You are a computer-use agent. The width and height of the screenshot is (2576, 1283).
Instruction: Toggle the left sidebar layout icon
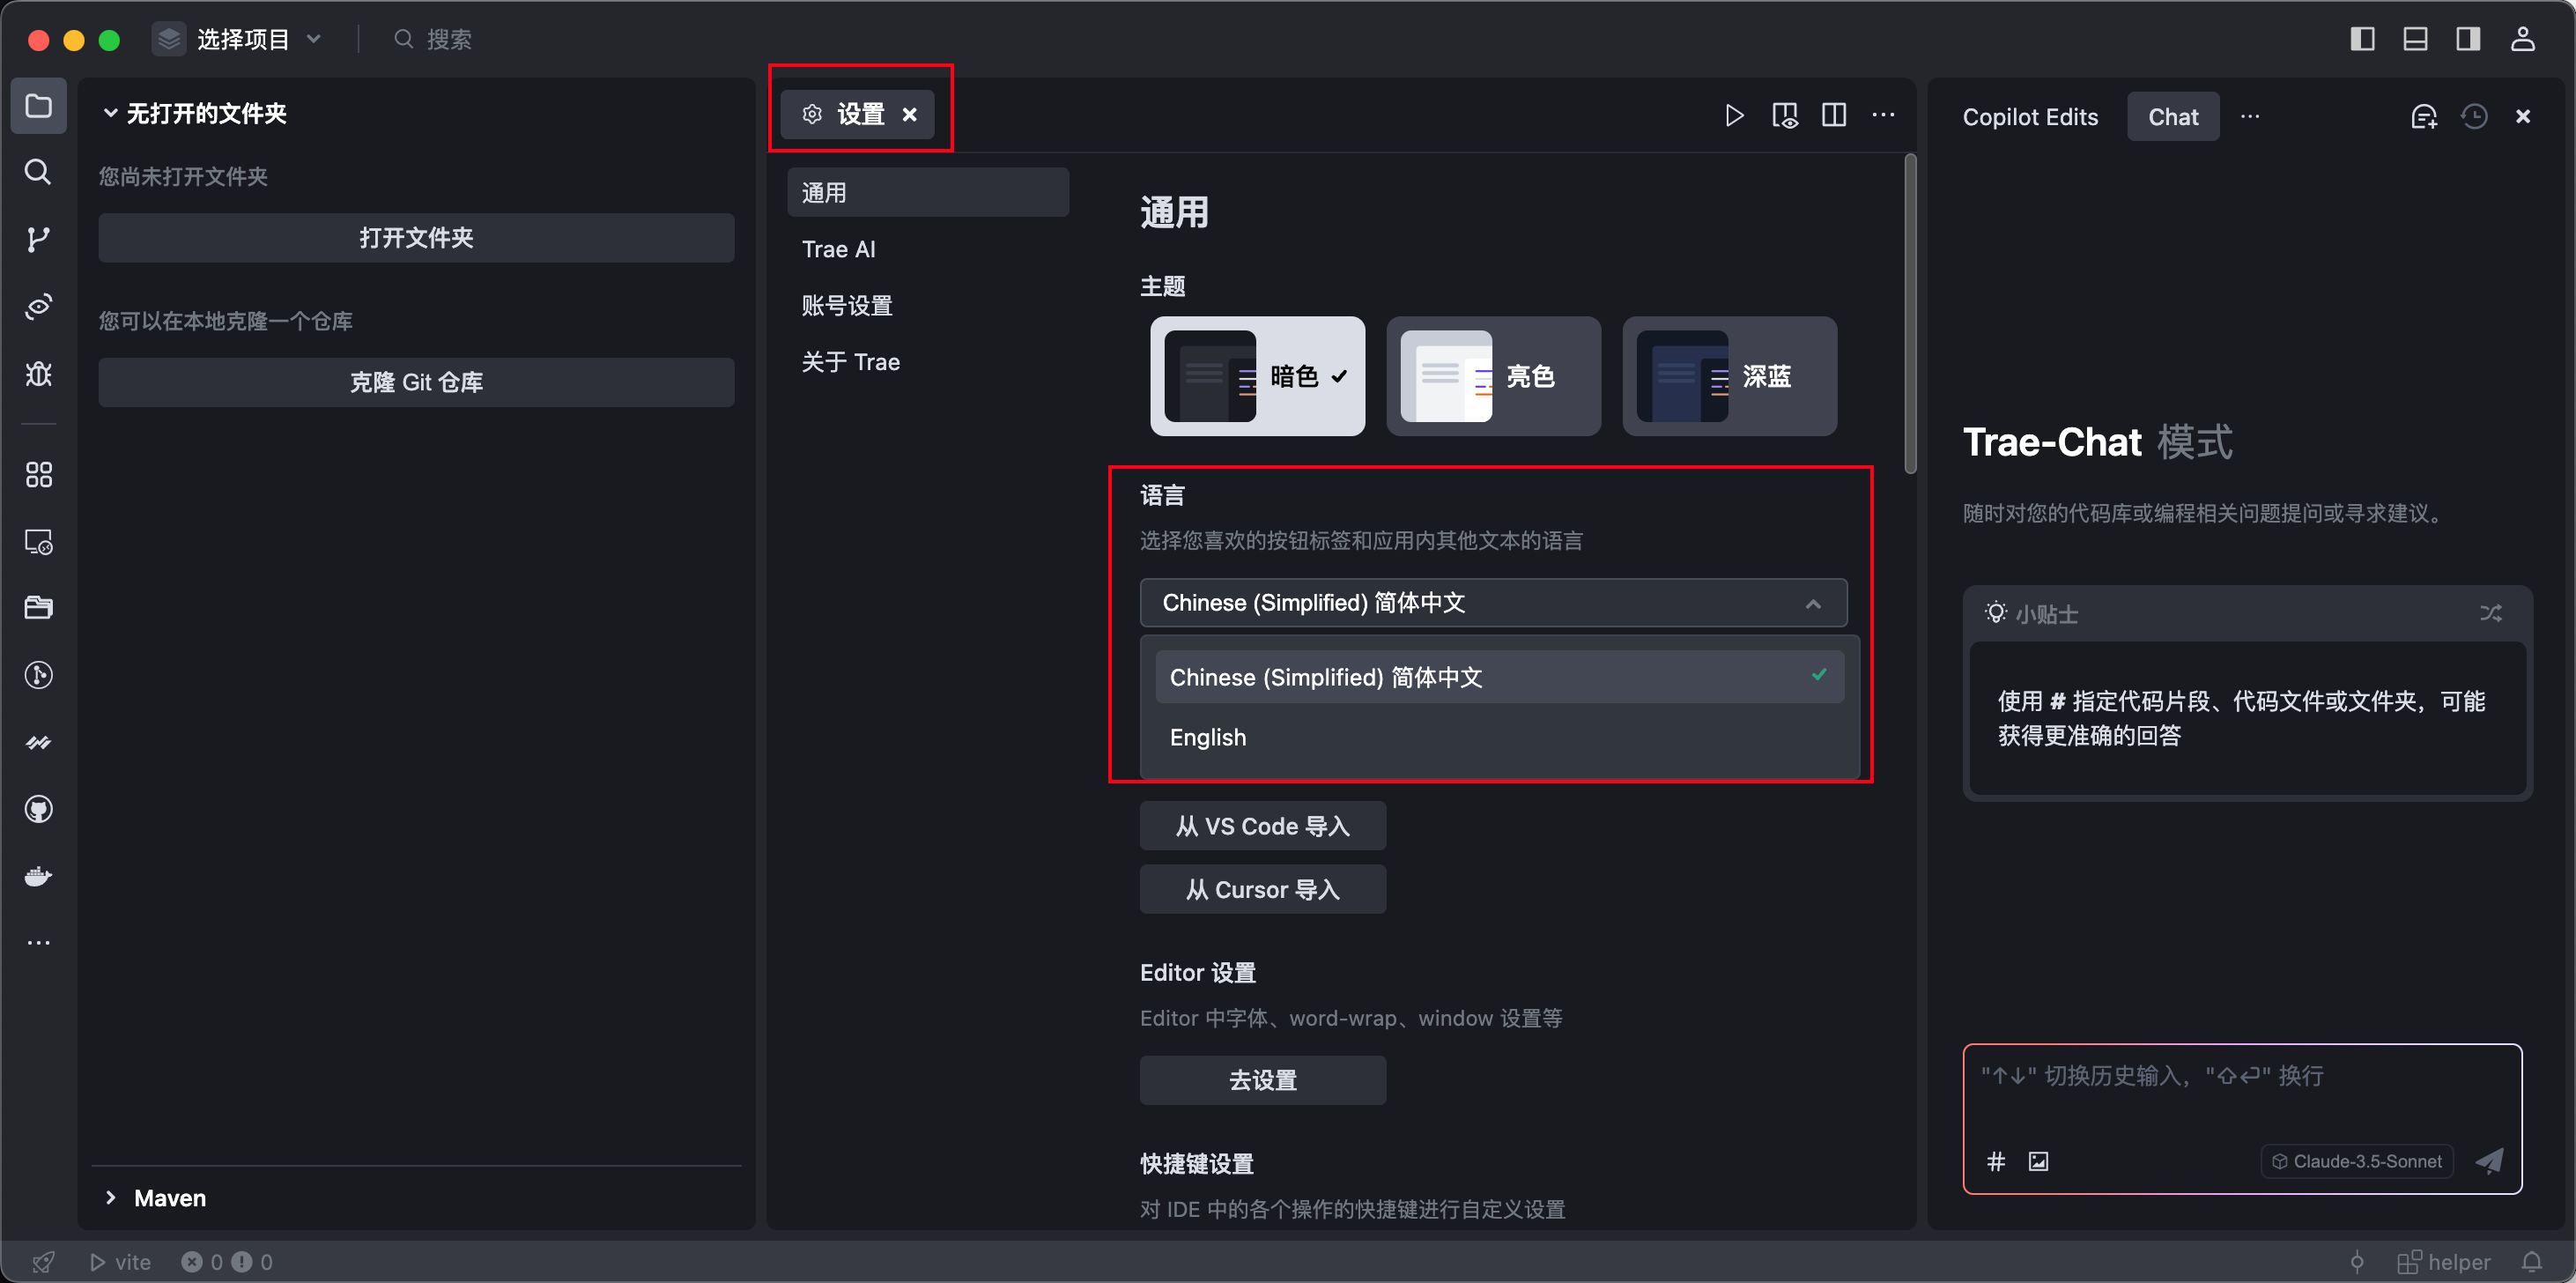click(2362, 39)
